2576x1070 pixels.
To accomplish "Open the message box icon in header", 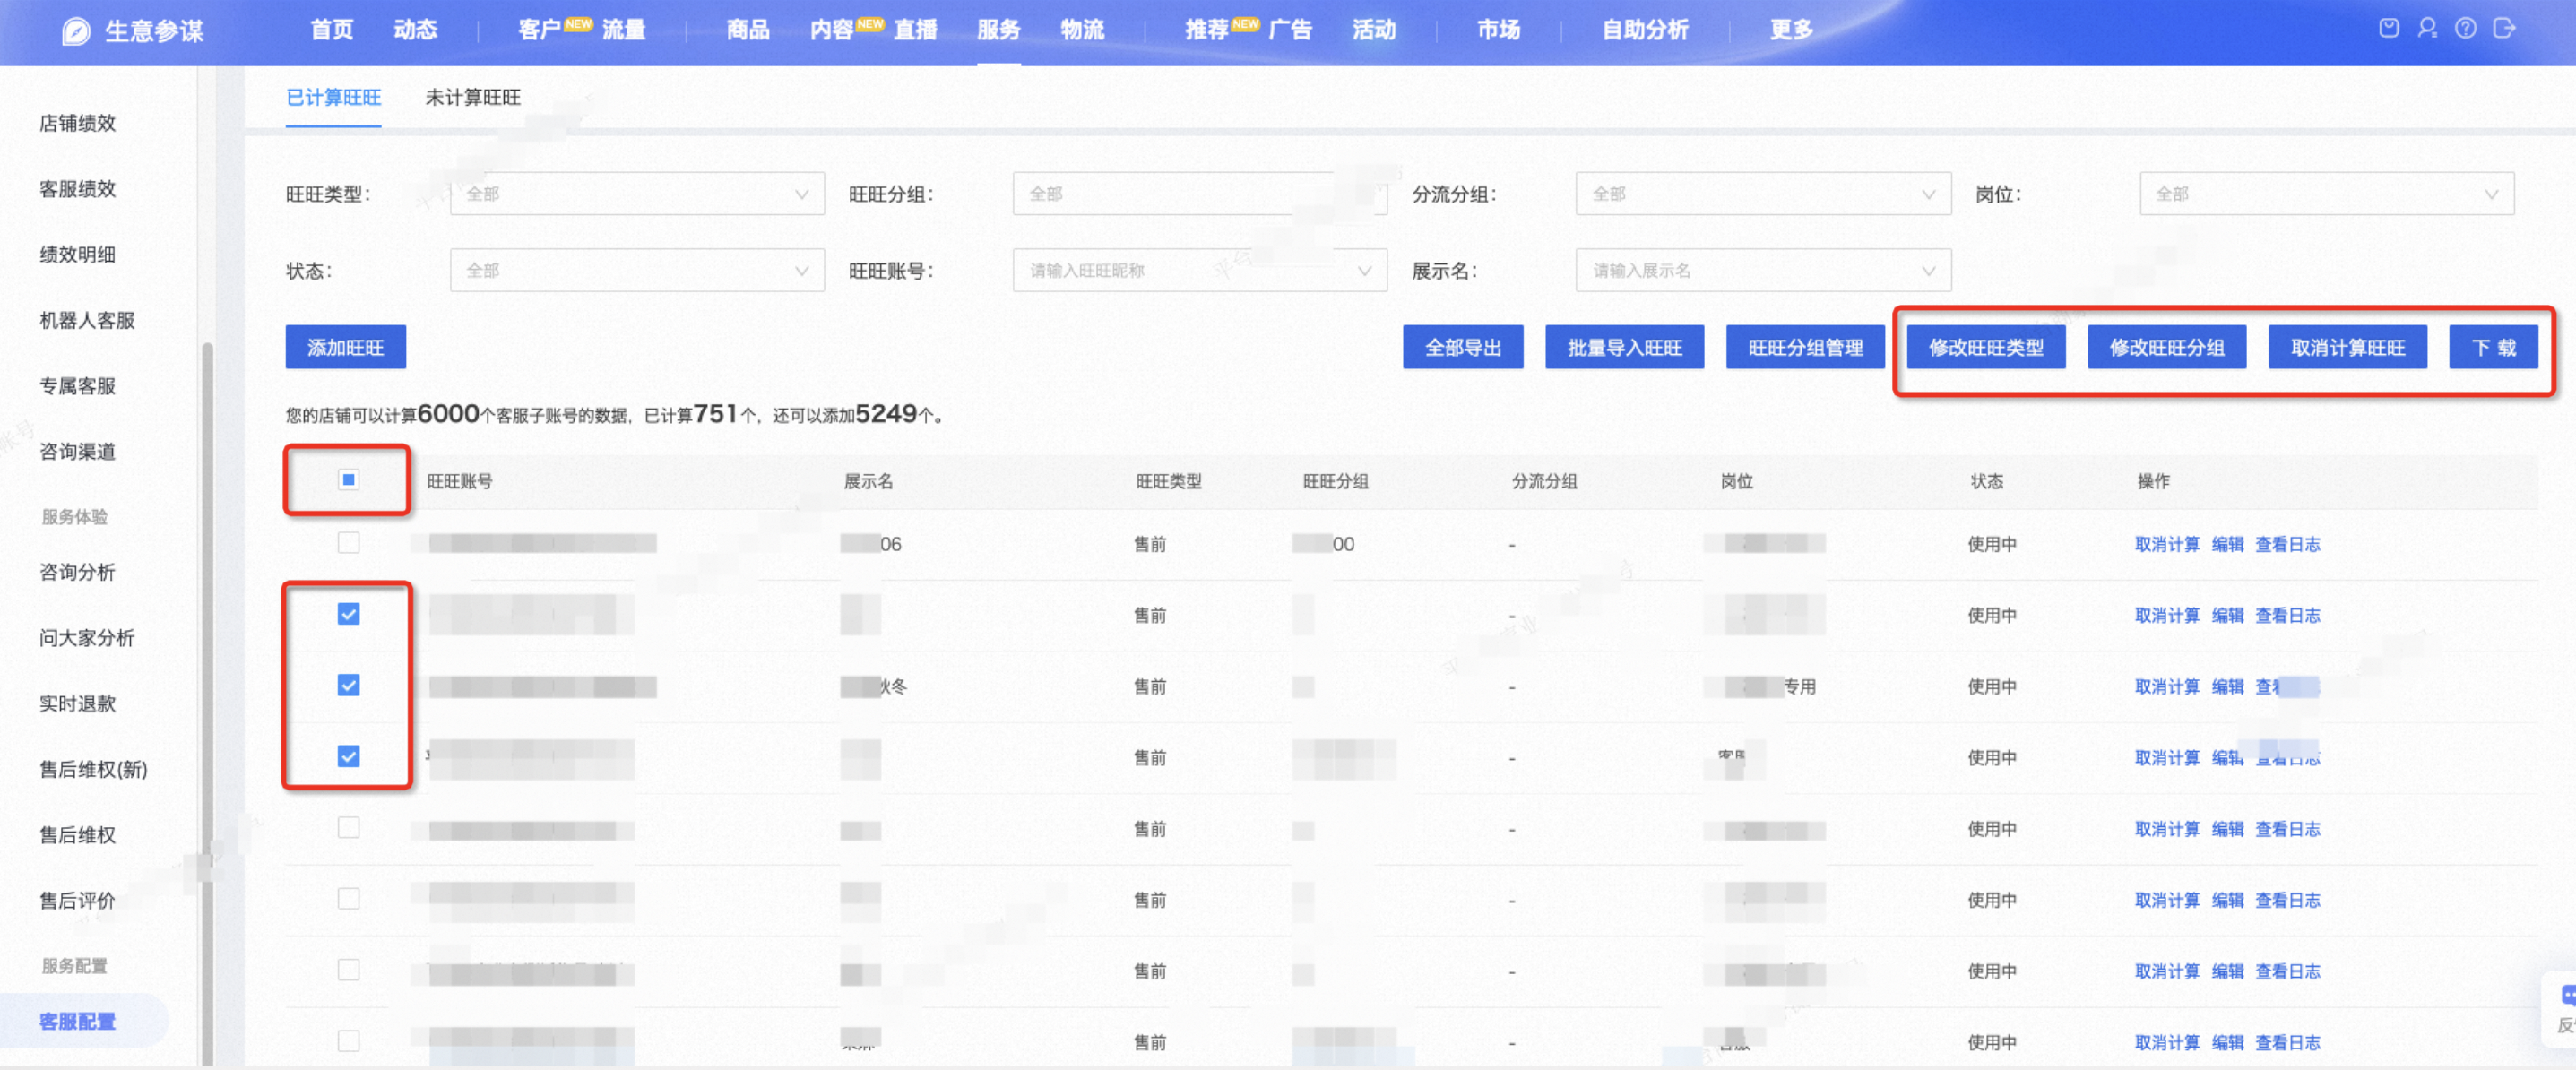I will (2388, 28).
